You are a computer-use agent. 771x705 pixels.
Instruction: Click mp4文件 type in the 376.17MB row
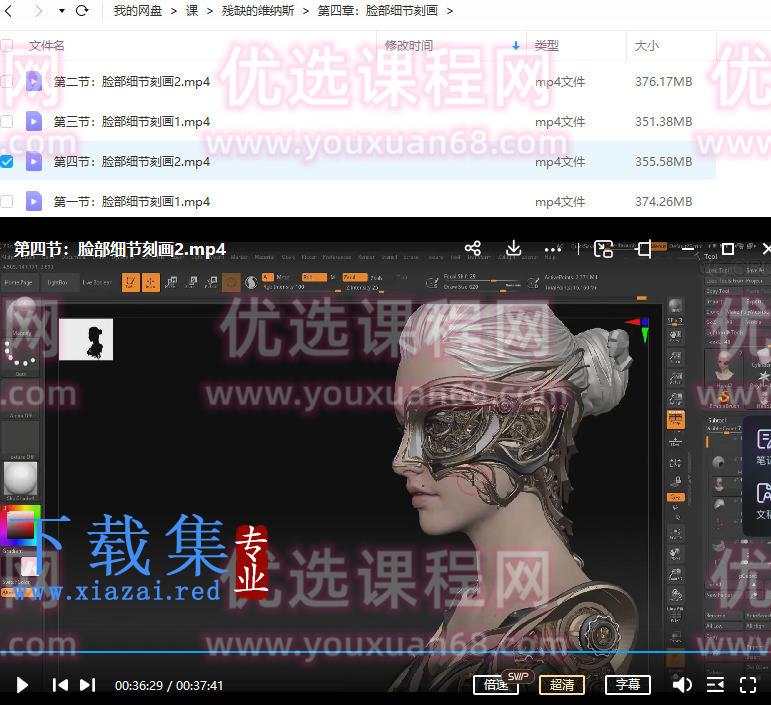coord(560,82)
